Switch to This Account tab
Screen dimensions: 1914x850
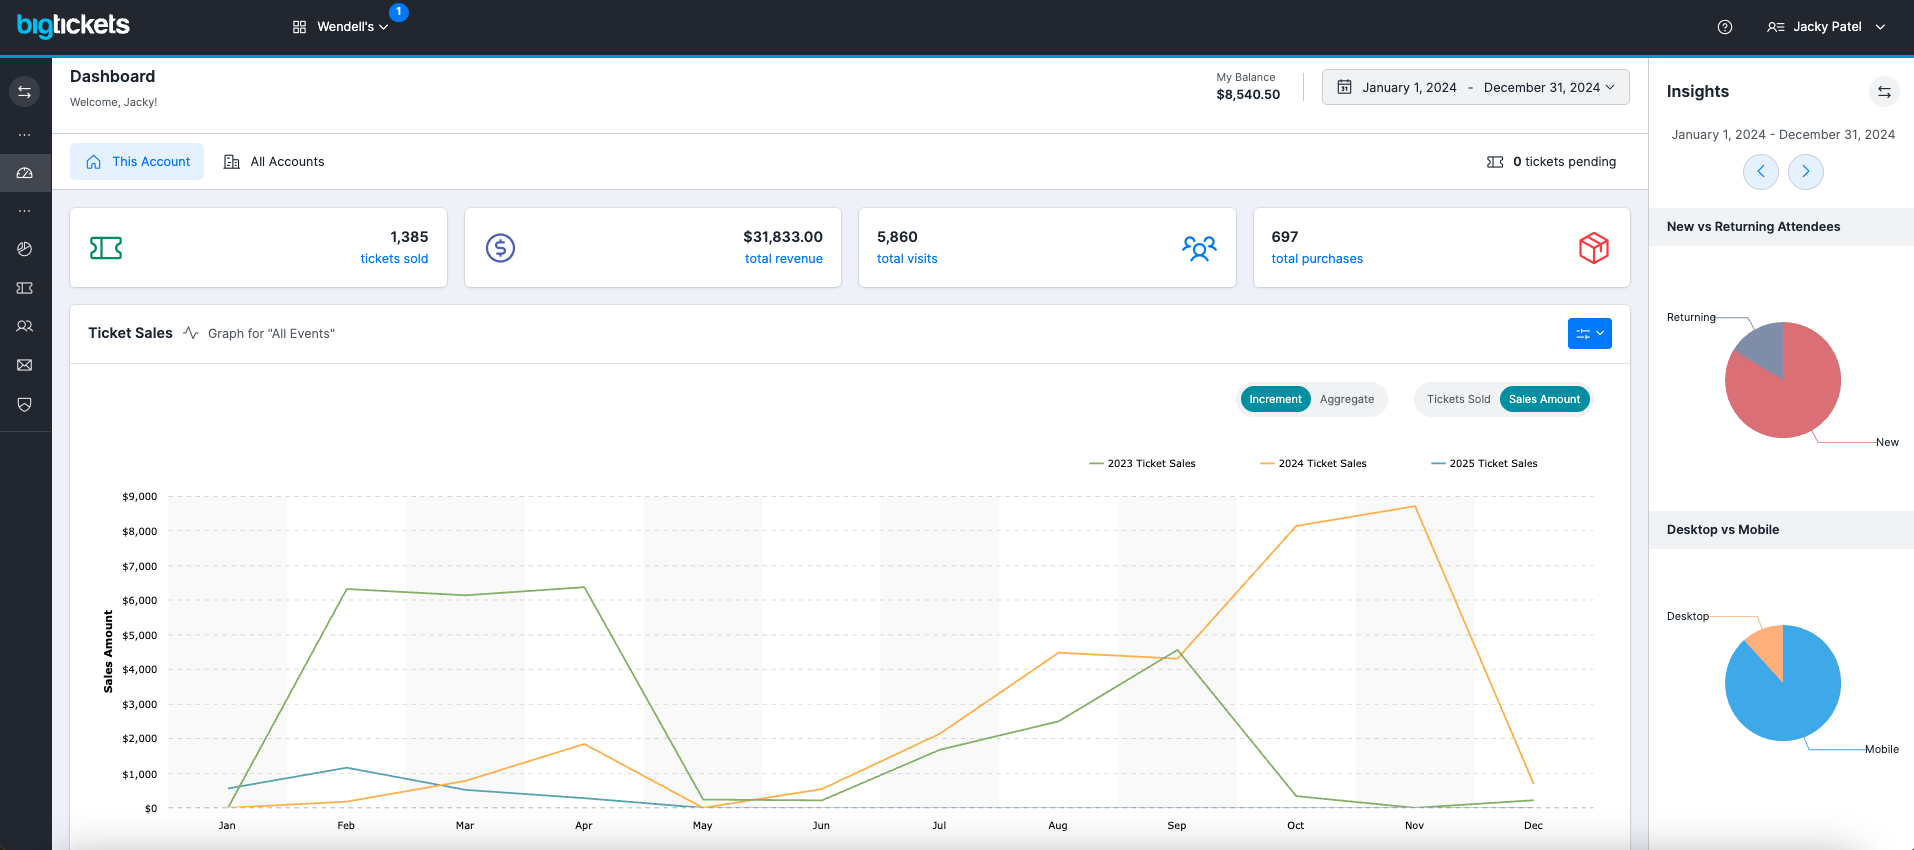137,162
